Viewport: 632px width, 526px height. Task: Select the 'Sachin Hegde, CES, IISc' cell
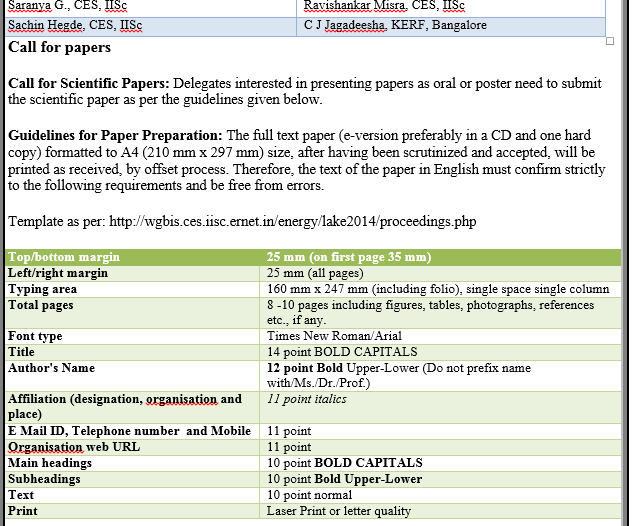pos(73,25)
